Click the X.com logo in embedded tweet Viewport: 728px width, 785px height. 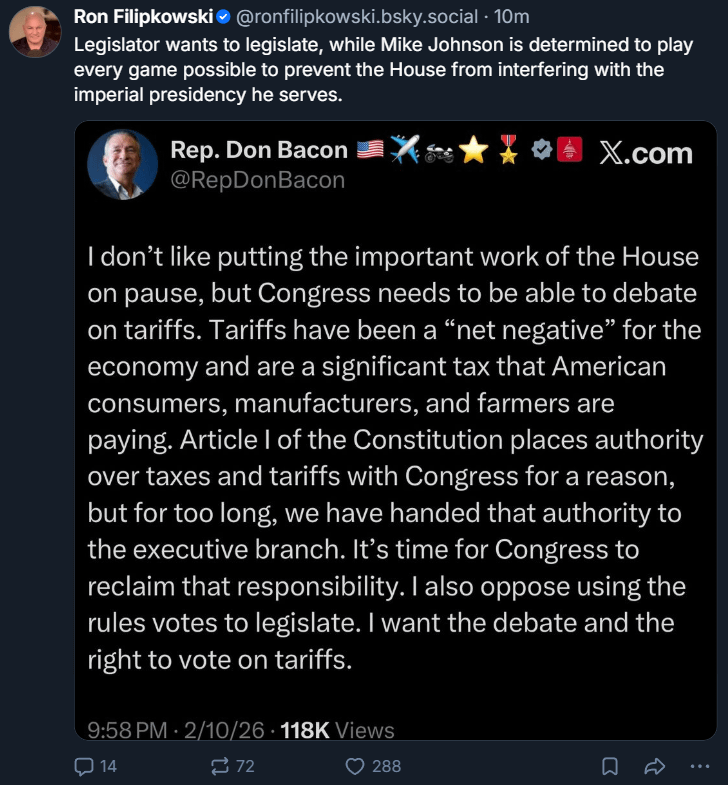click(645, 152)
